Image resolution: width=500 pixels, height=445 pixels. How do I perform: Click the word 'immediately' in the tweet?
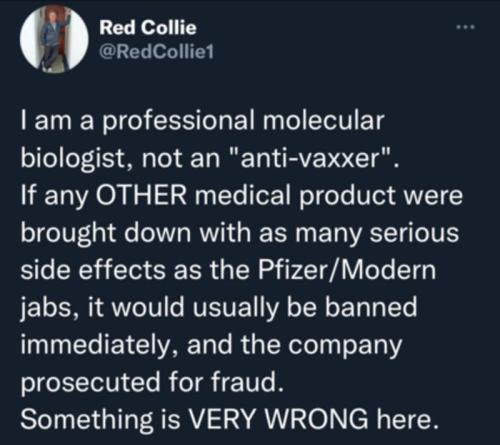94,344
